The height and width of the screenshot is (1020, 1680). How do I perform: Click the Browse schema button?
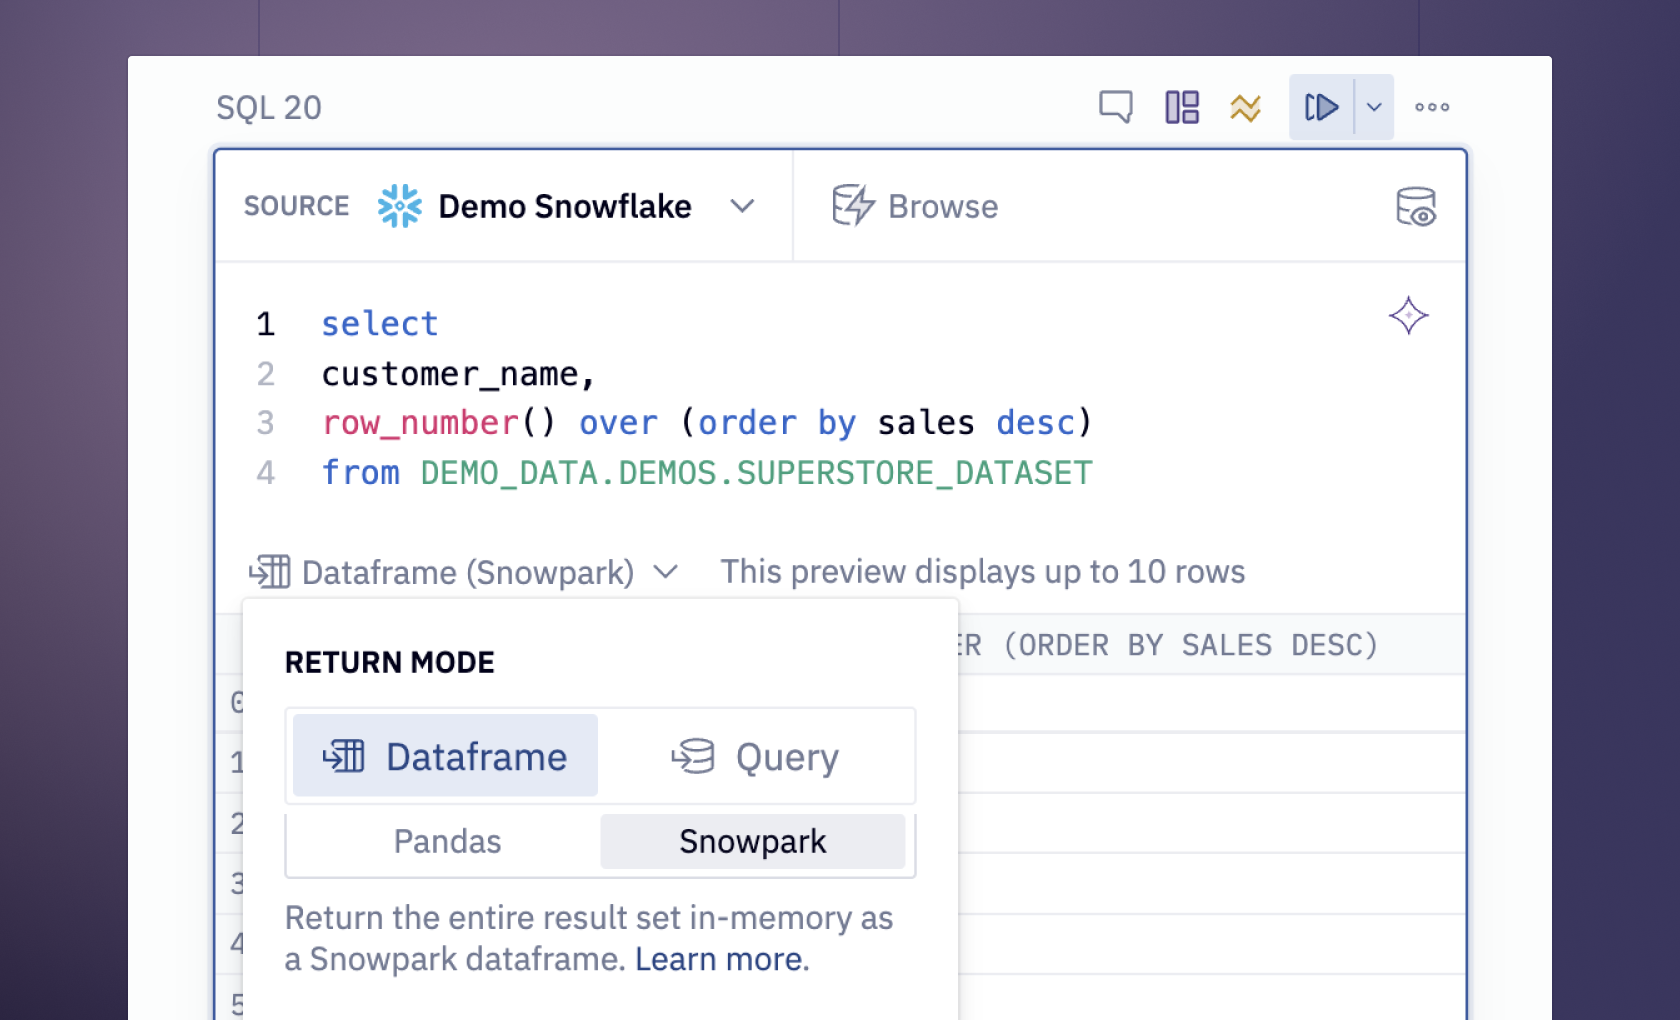(x=915, y=206)
